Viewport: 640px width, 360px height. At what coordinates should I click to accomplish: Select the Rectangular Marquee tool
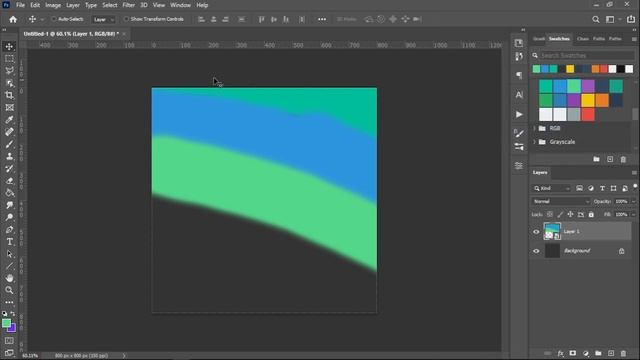point(9,59)
